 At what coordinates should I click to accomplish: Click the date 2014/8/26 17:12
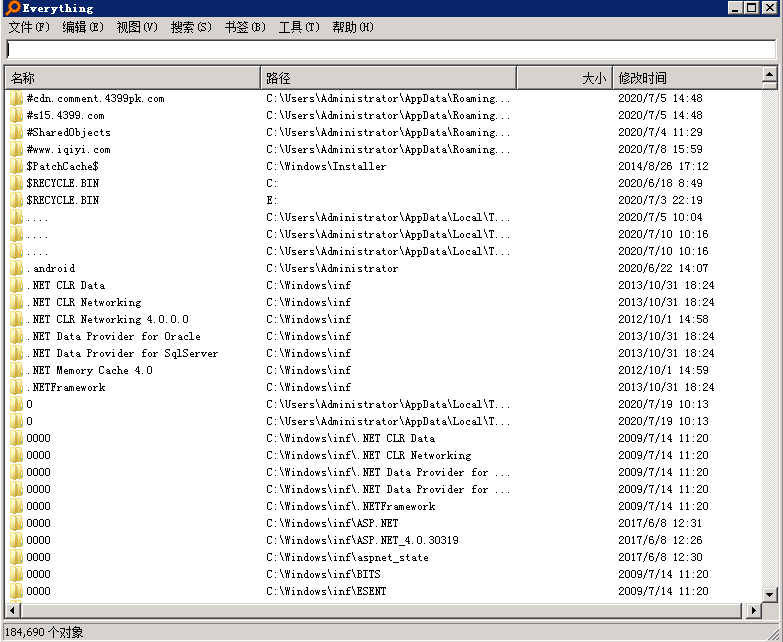[663, 166]
